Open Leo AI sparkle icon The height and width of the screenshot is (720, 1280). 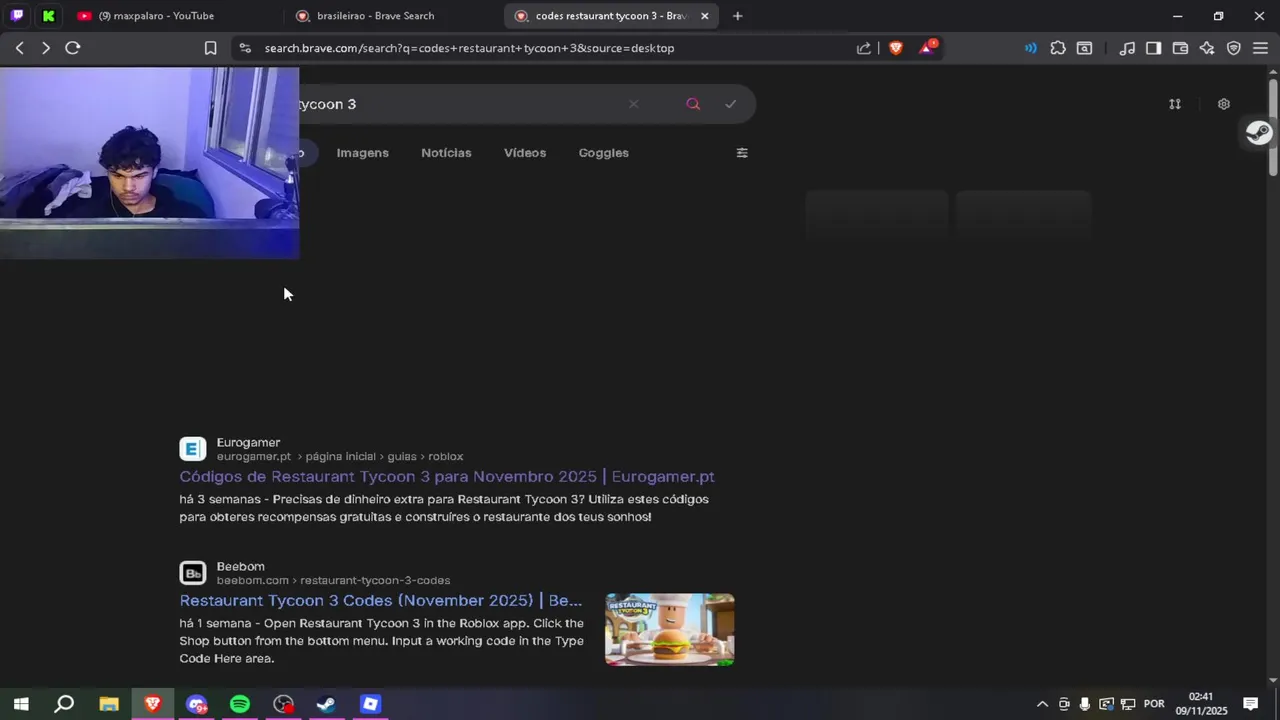[x=1207, y=48]
